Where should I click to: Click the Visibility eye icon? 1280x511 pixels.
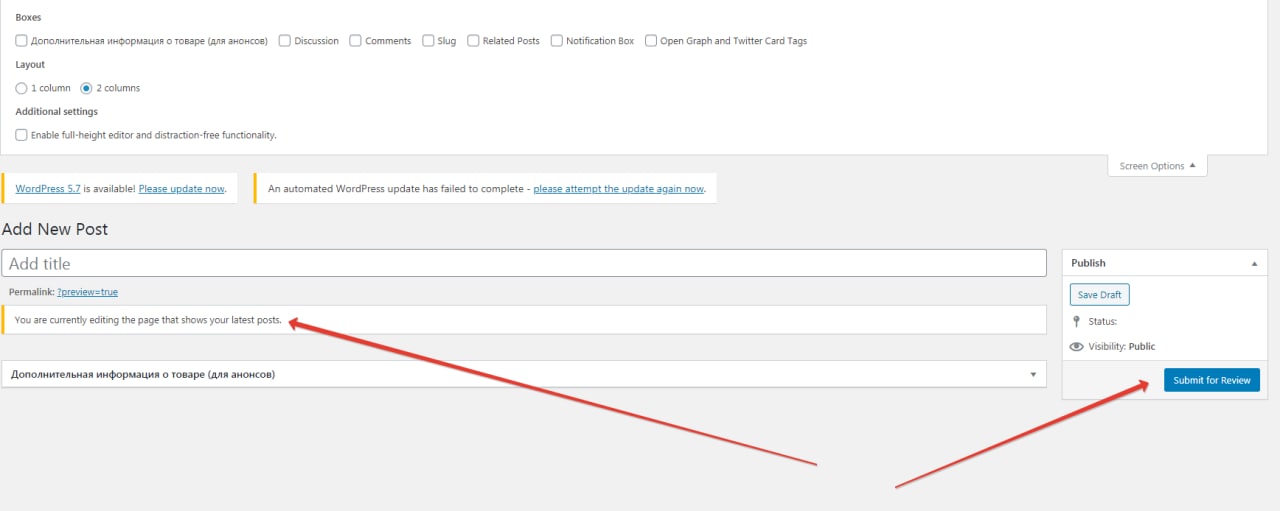1076,347
